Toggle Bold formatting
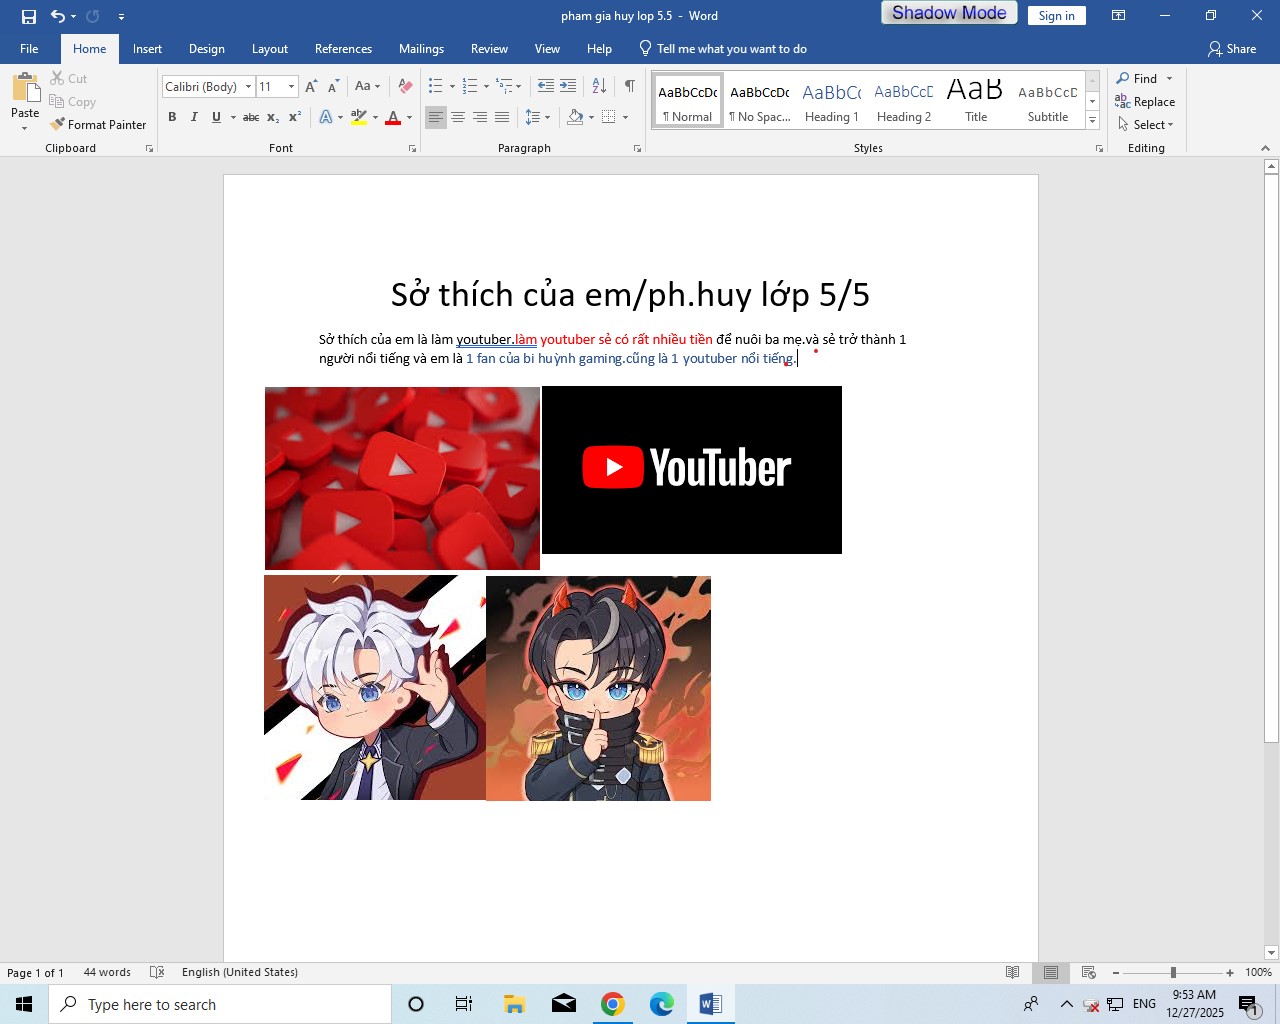Image resolution: width=1280 pixels, height=1024 pixels. pyautogui.click(x=172, y=118)
